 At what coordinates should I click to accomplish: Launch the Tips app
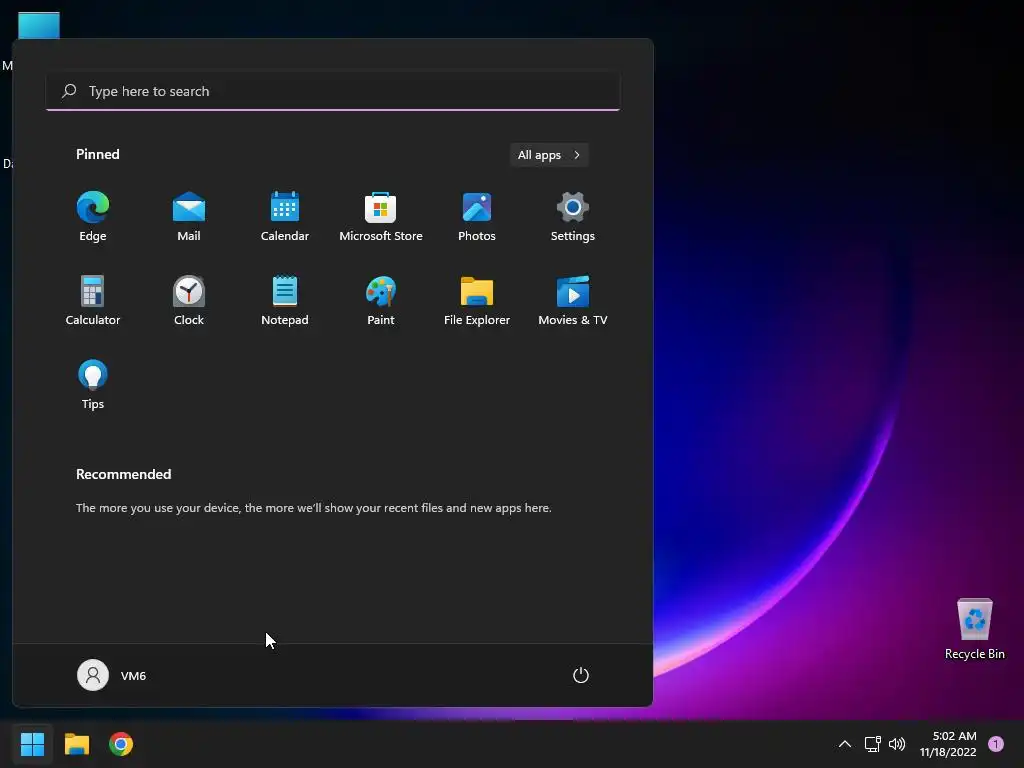pos(93,385)
